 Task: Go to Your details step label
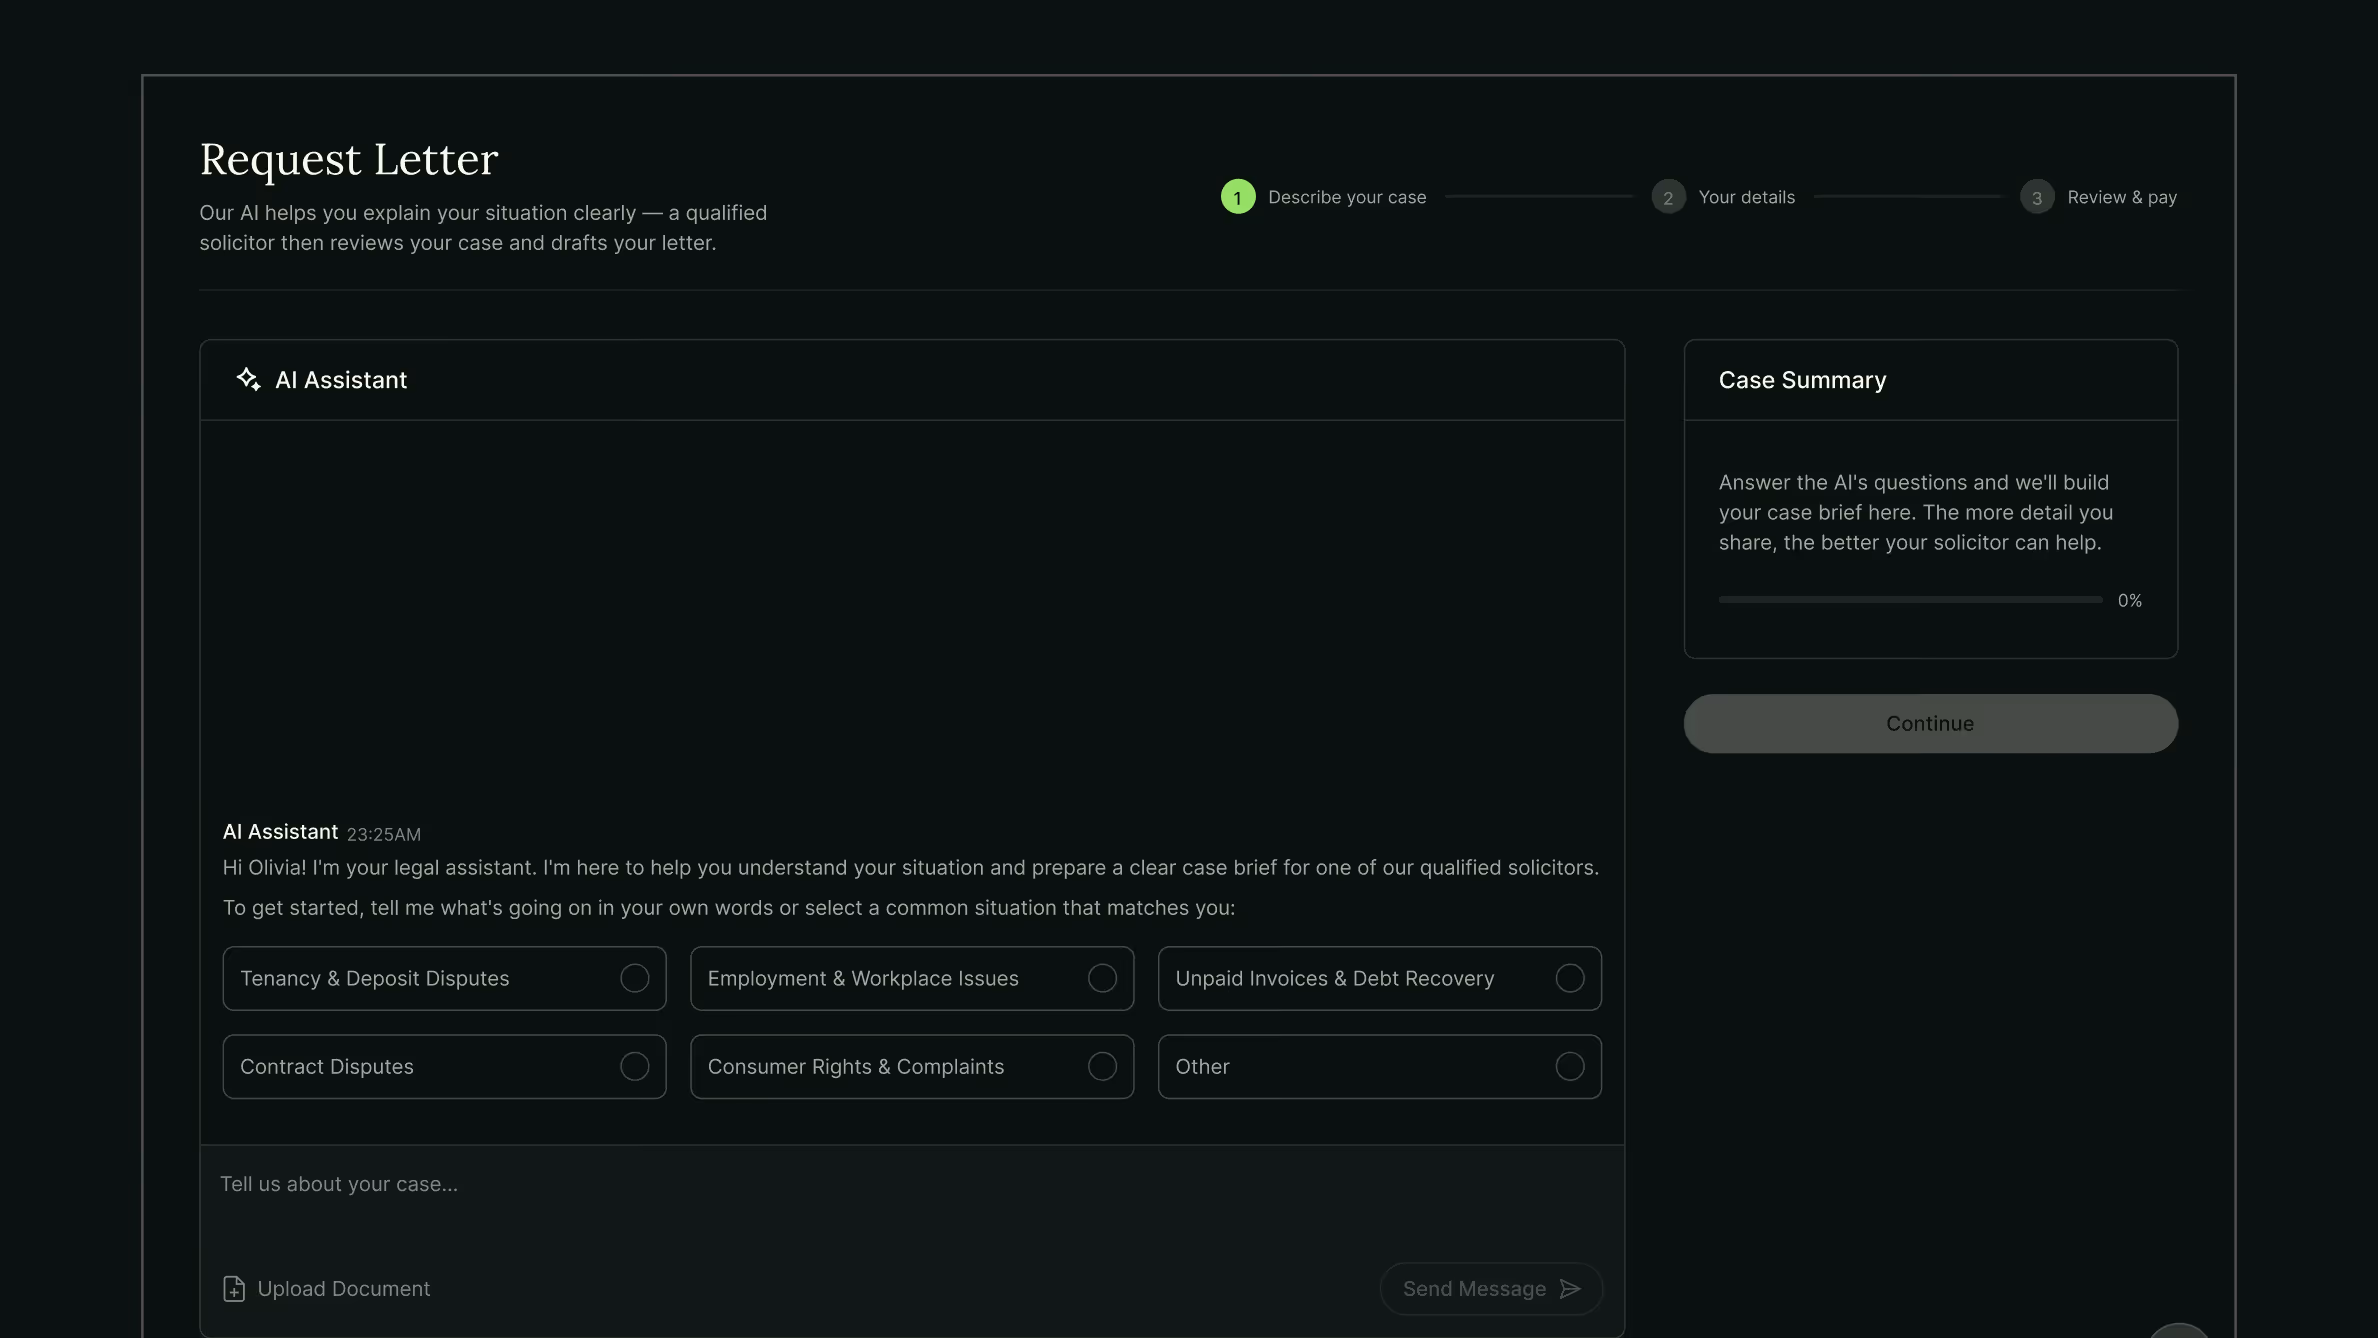pyautogui.click(x=1746, y=197)
